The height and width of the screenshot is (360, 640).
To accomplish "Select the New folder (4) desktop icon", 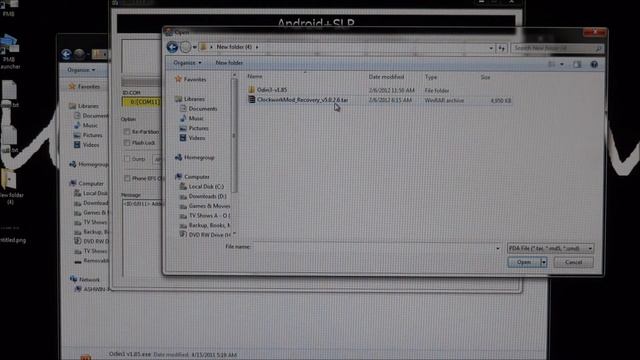I will [9, 187].
